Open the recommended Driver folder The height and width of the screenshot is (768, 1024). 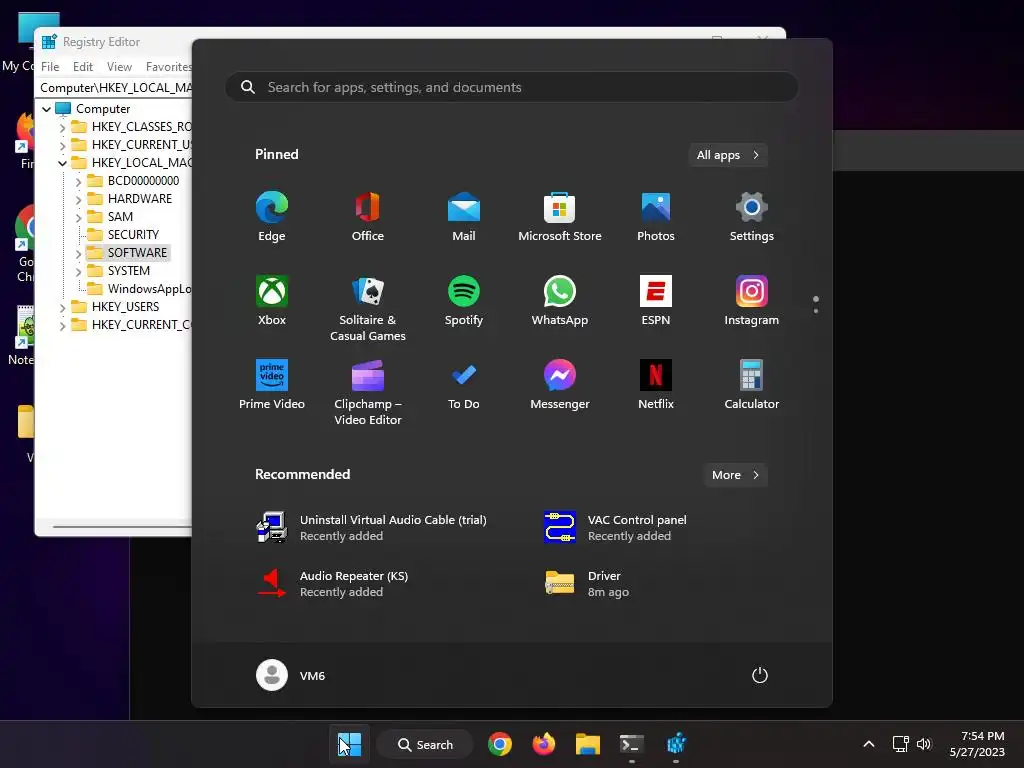pyautogui.click(x=588, y=583)
